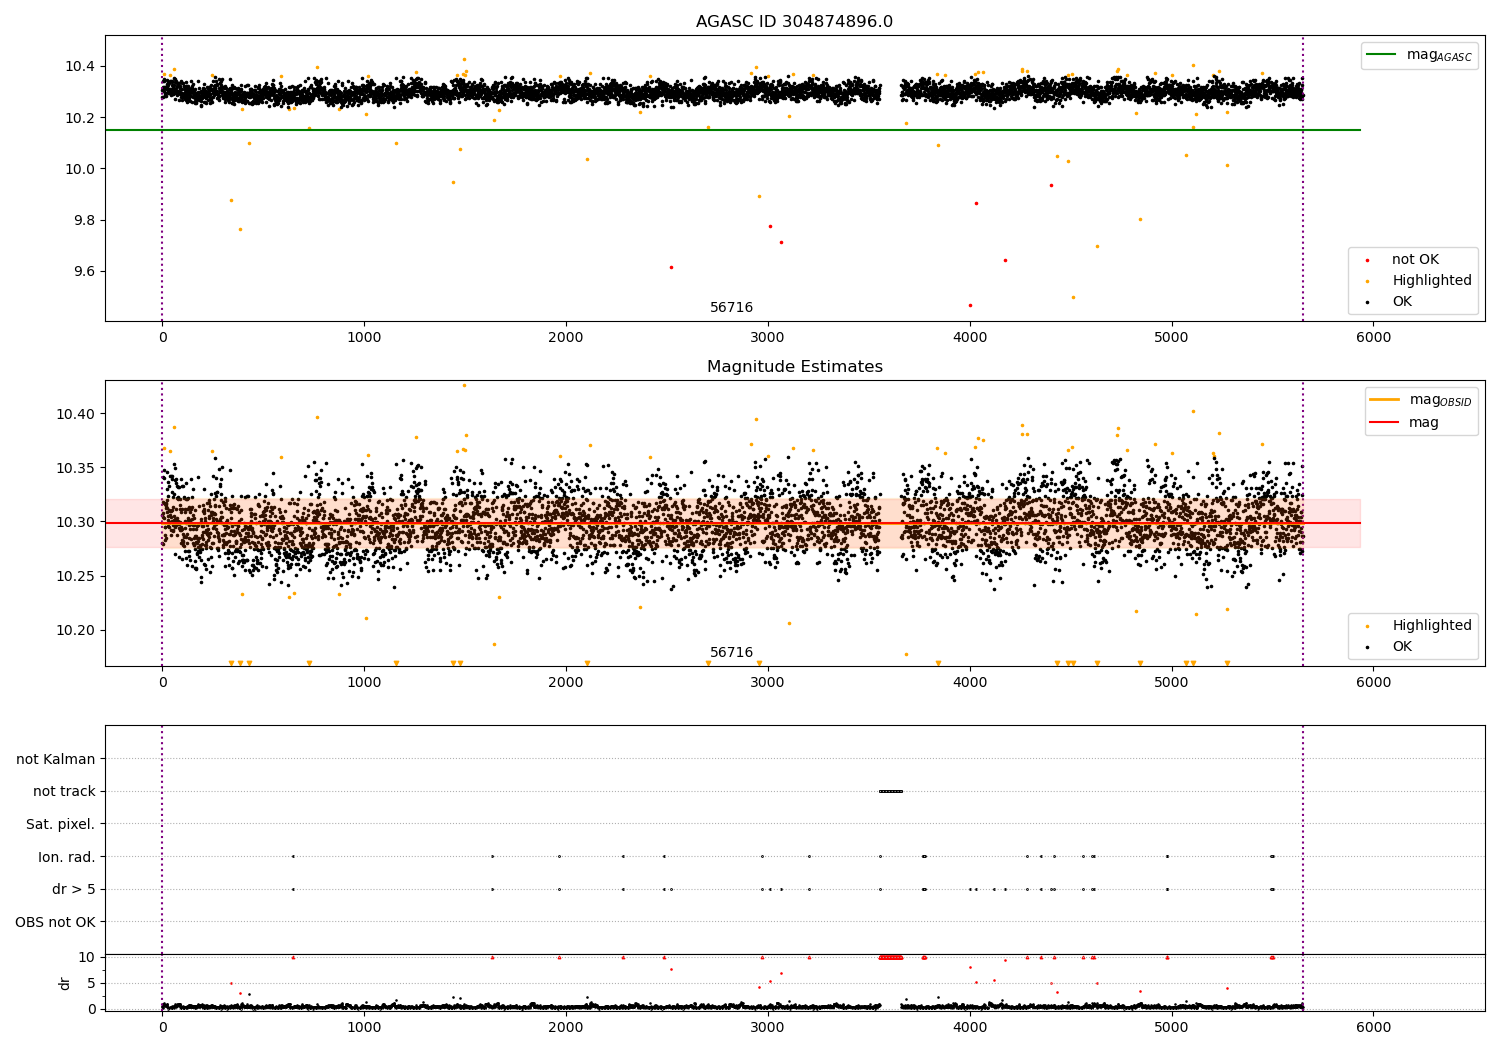Click the '4000' x-tick under Magnitude Estimates plot
1500x1050 pixels.
[x=970, y=683]
